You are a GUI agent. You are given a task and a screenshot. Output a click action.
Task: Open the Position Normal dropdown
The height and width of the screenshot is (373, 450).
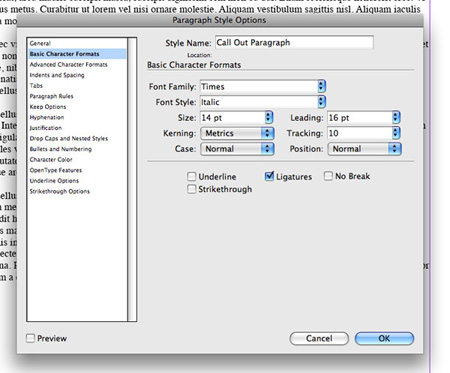coord(365,149)
